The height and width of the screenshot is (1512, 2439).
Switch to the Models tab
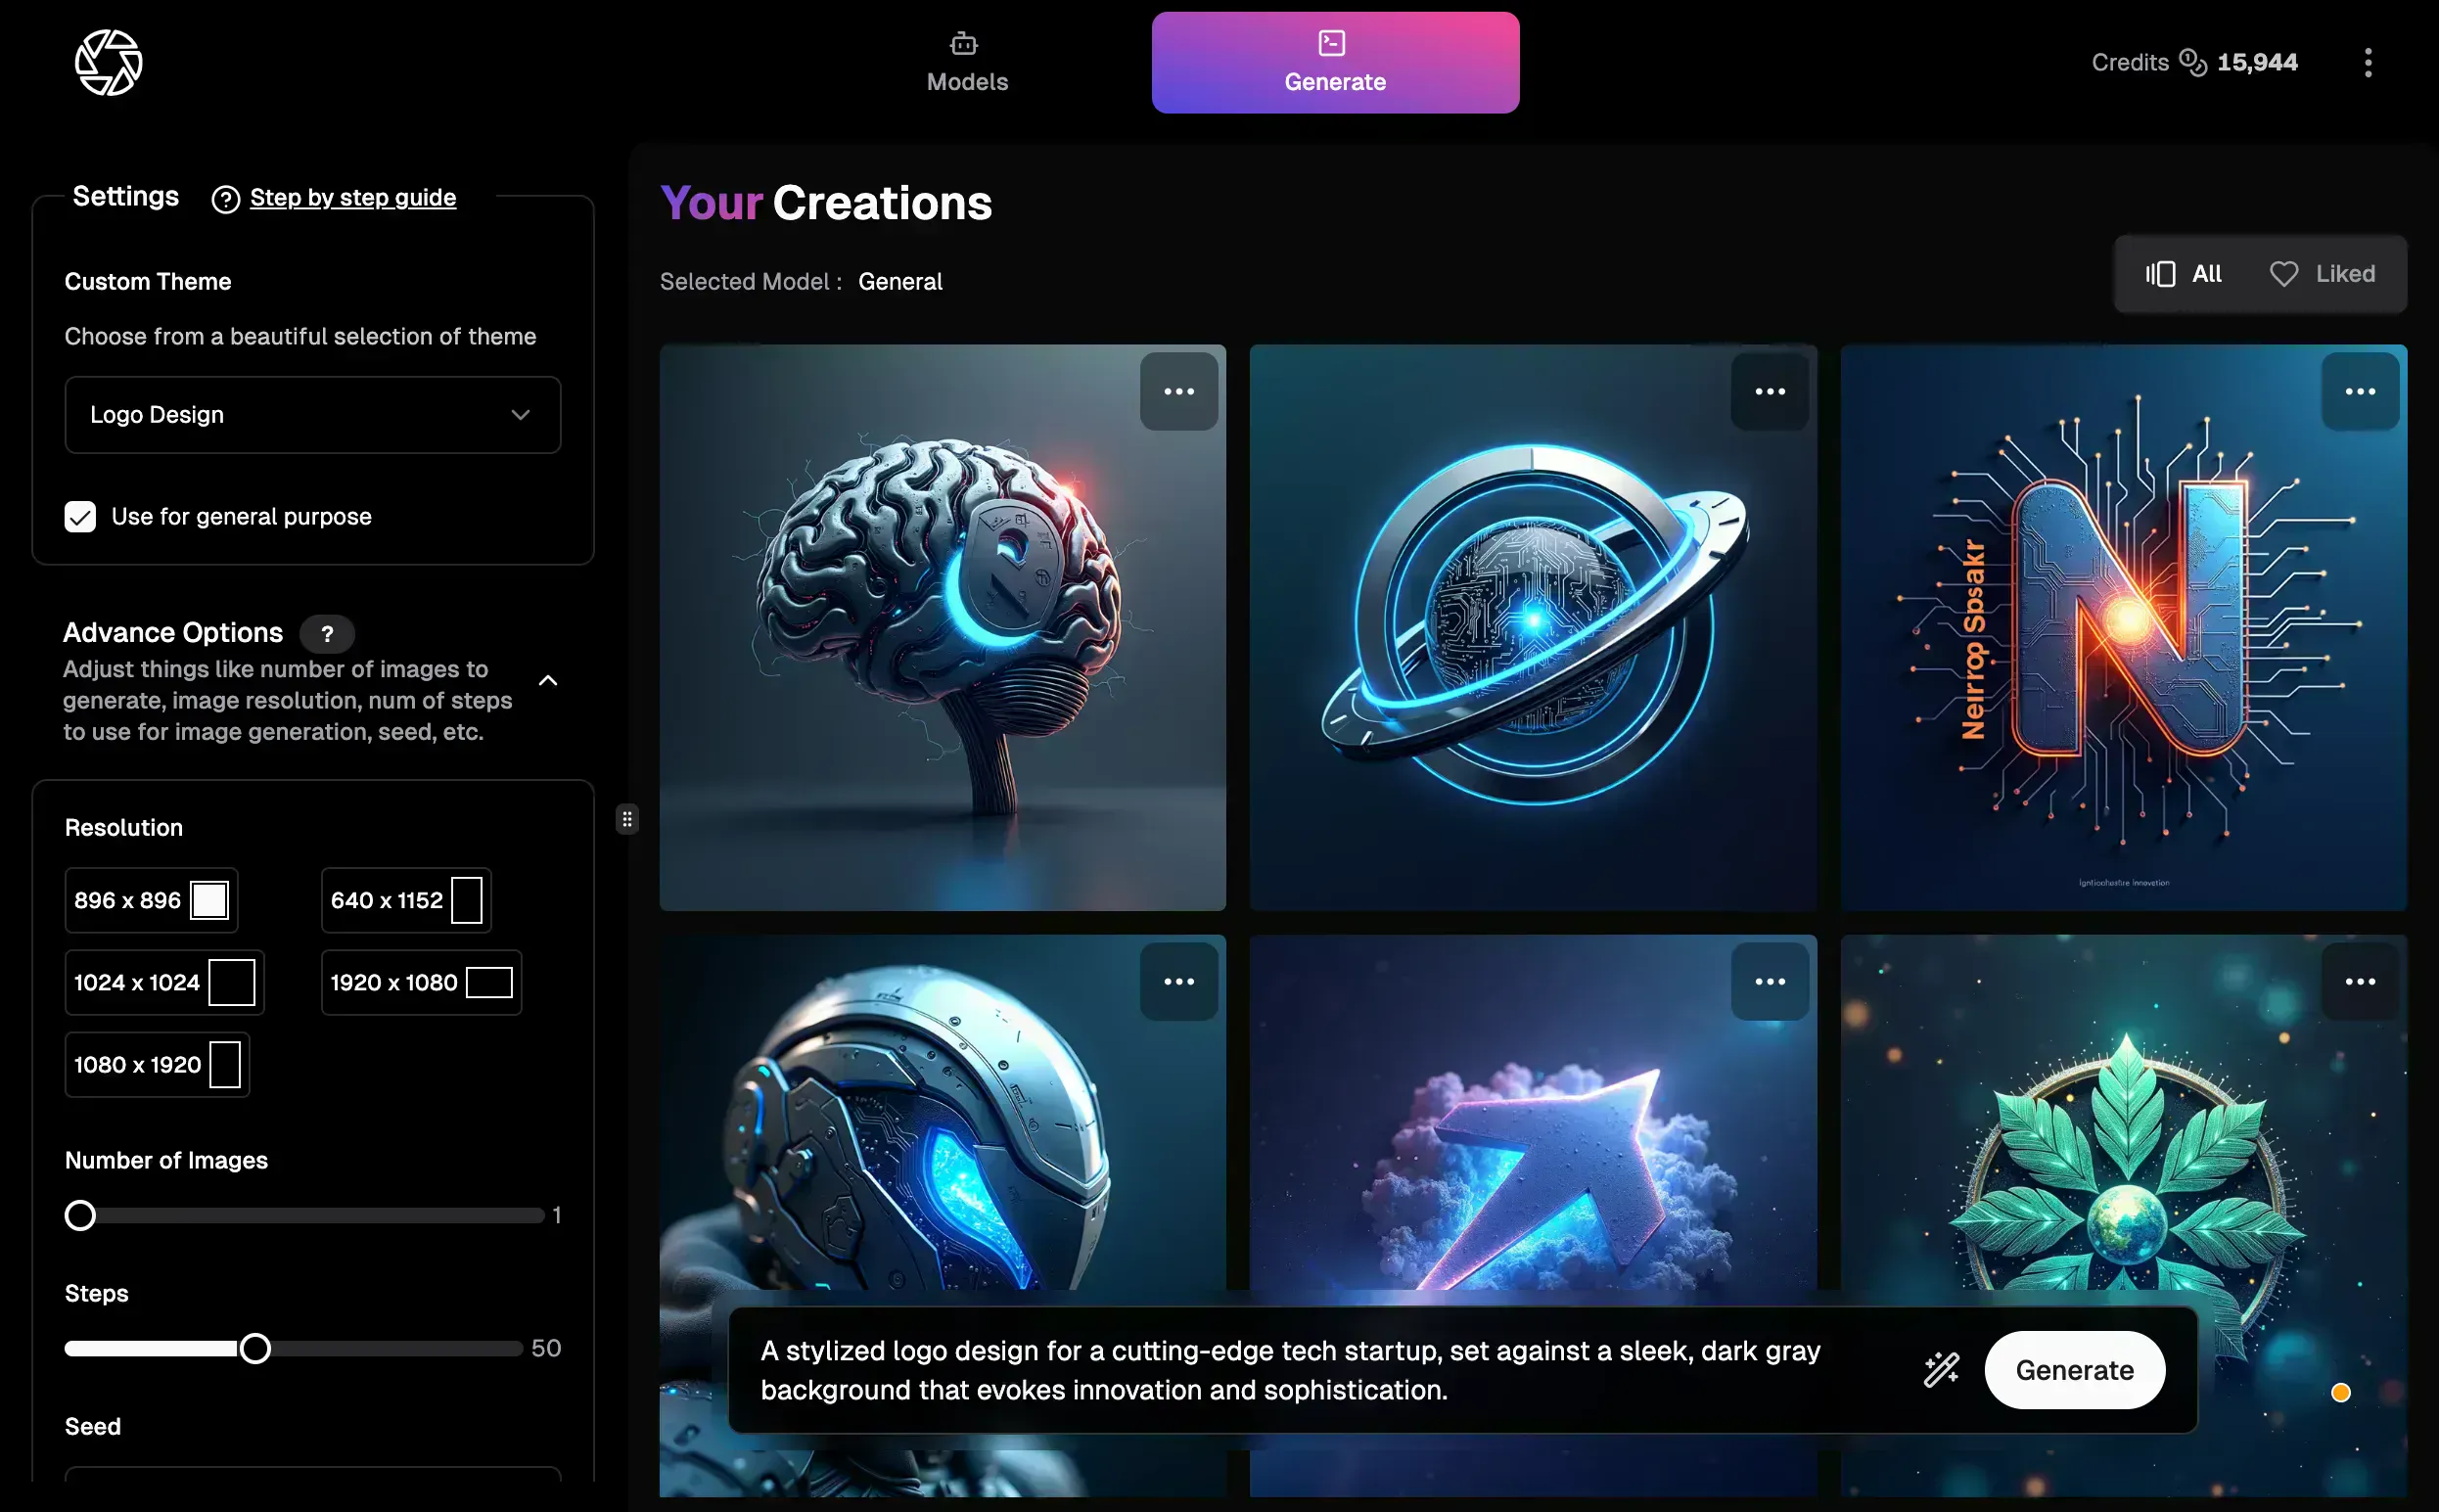pyautogui.click(x=966, y=62)
